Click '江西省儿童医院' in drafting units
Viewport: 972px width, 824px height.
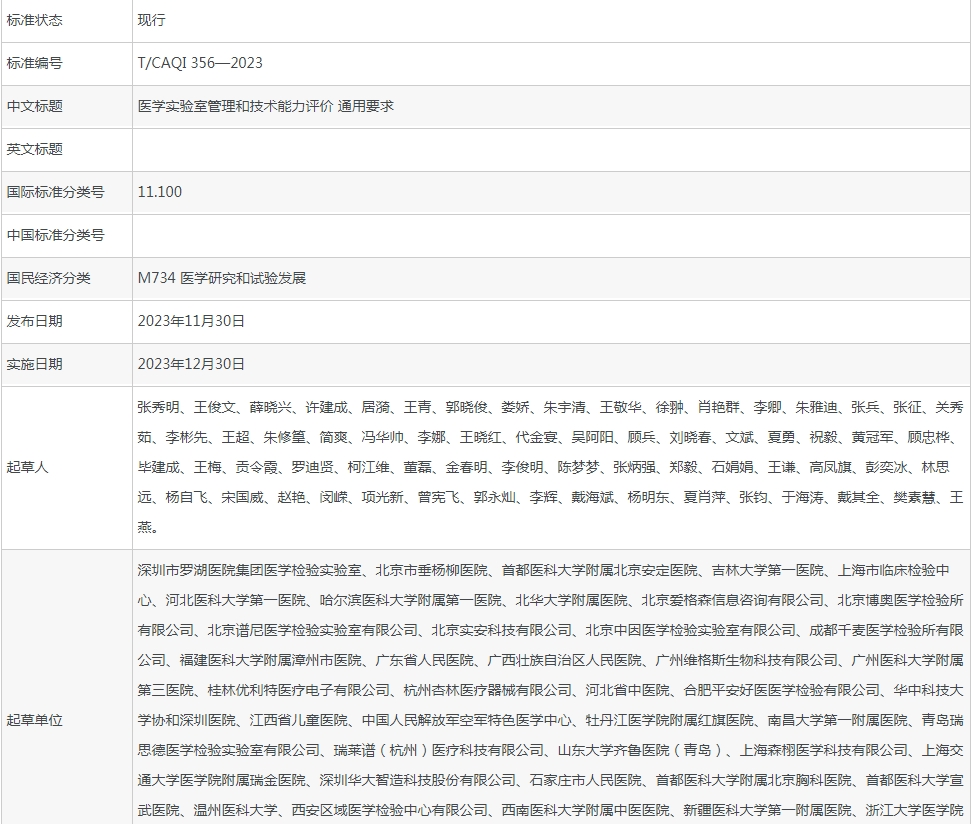click(x=299, y=720)
